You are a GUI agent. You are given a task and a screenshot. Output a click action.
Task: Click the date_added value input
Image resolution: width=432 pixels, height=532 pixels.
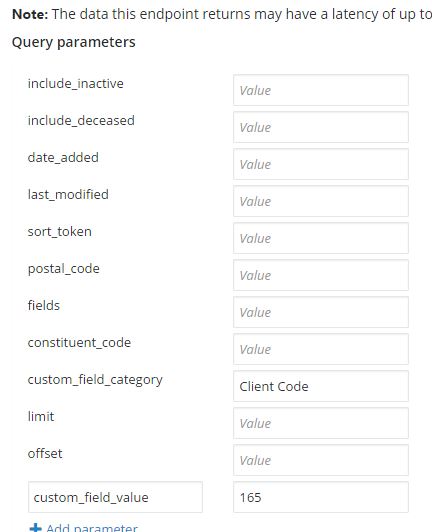click(321, 164)
